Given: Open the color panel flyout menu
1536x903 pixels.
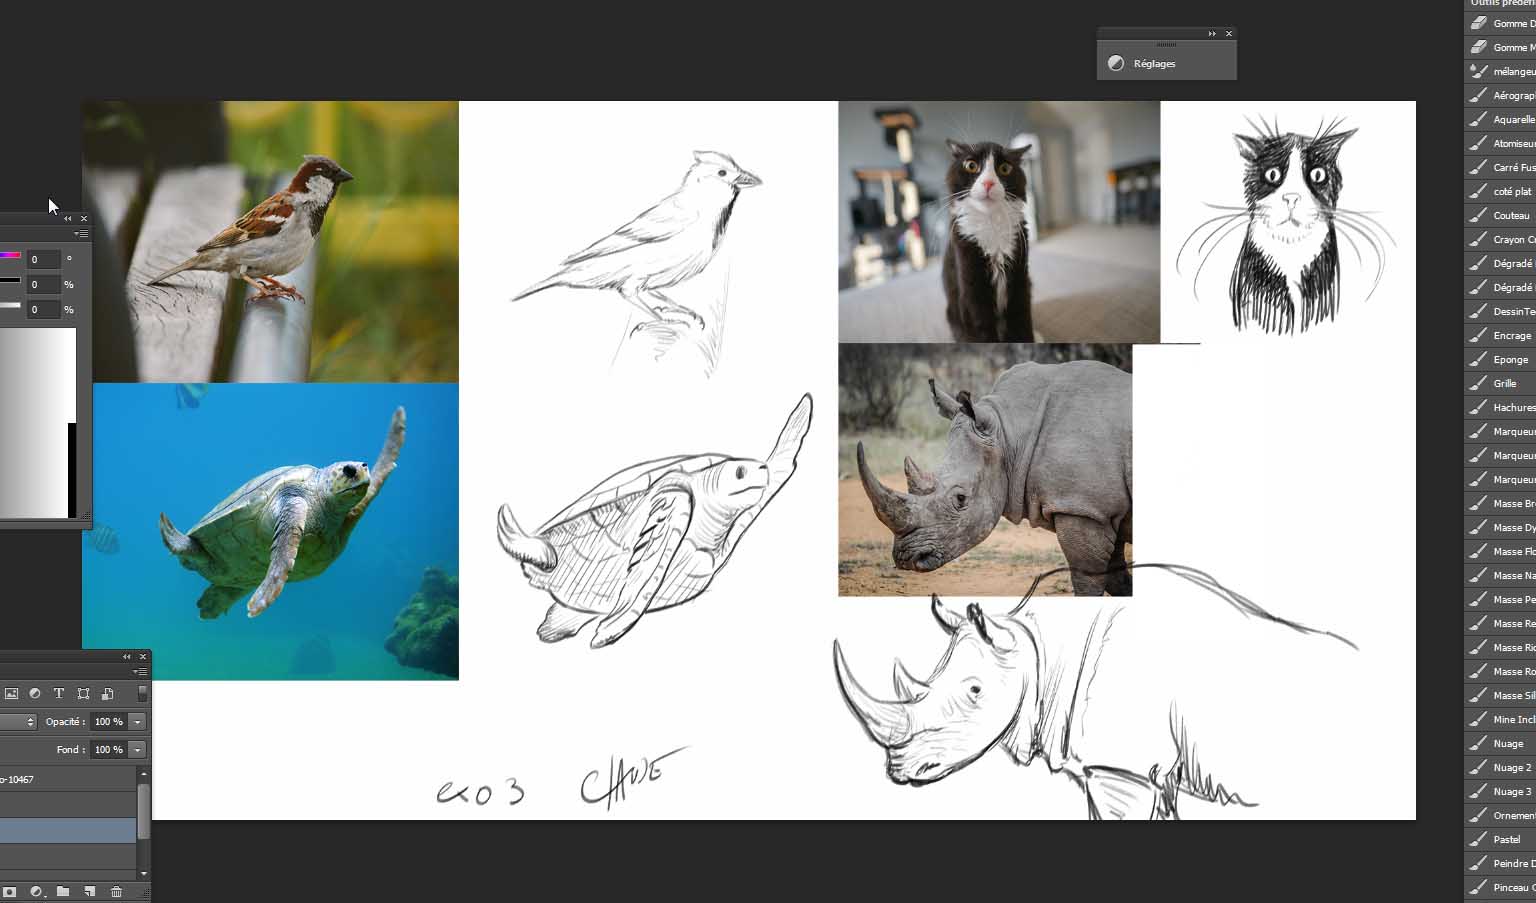Looking at the screenshot, I should click(x=81, y=234).
